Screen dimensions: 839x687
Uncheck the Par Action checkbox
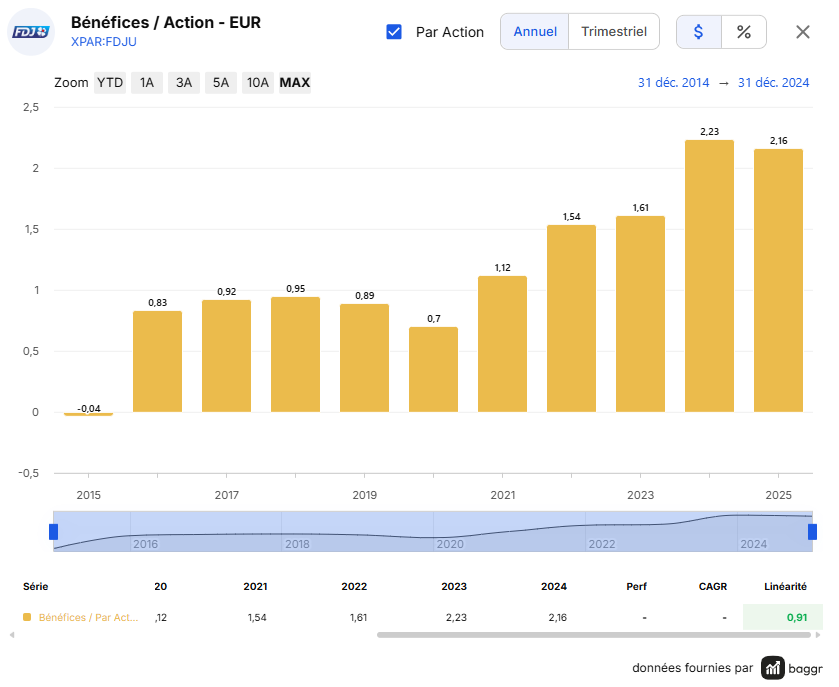[x=394, y=32]
